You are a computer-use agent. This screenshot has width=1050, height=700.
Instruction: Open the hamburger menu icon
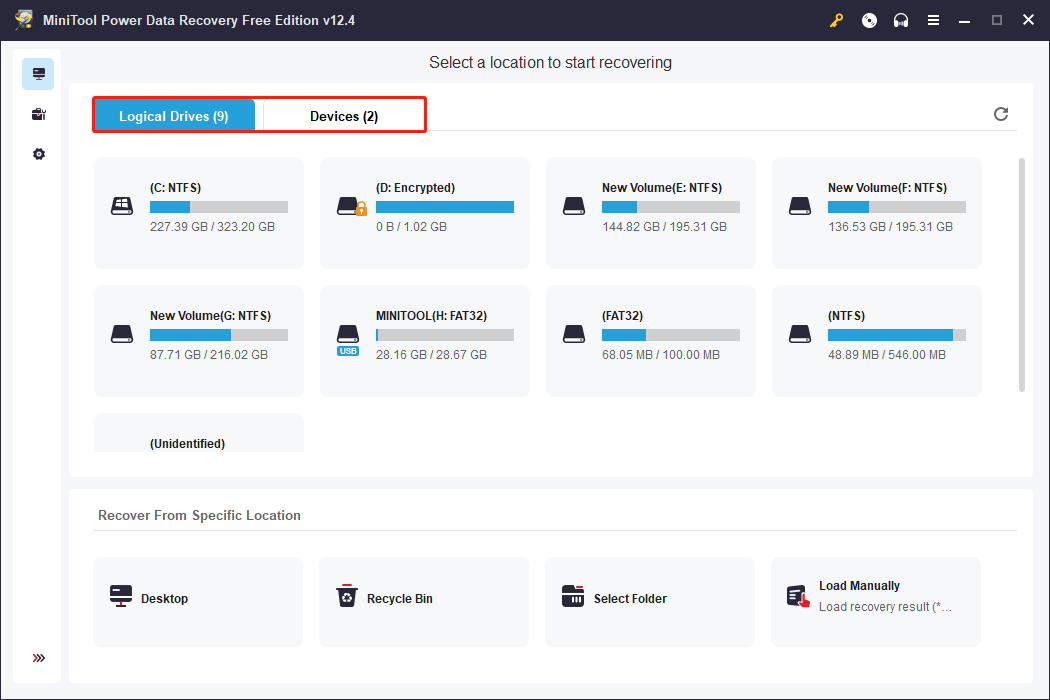(933, 20)
